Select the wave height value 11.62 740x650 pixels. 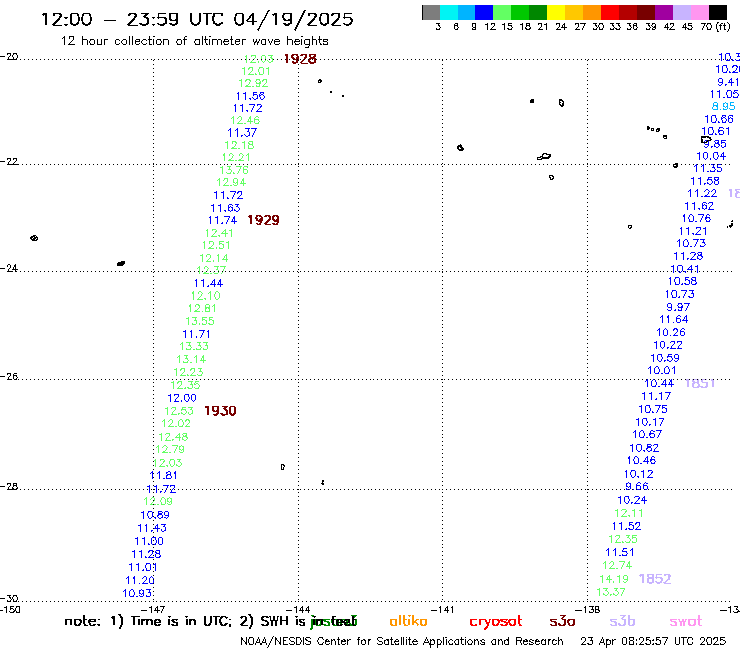(699, 206)
